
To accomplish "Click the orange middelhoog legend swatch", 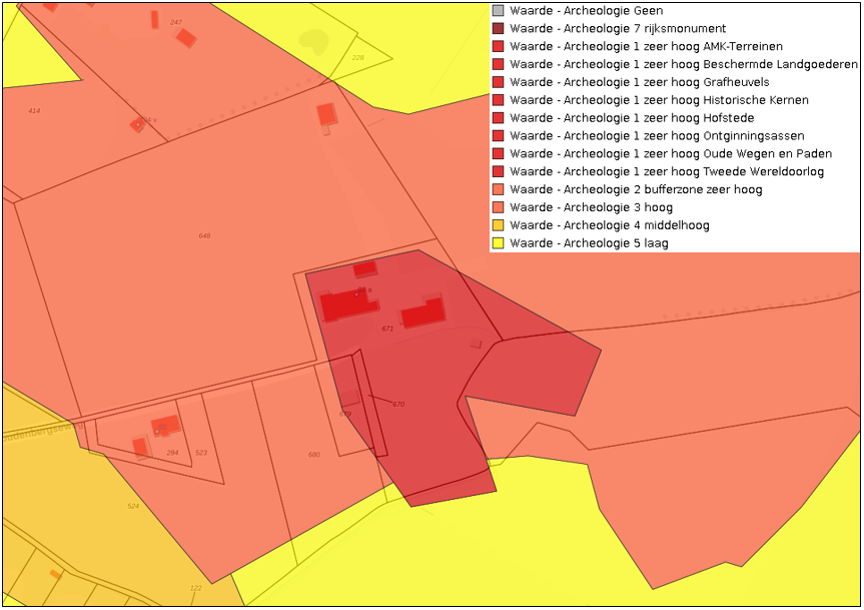I will click(x=498, y=225).
